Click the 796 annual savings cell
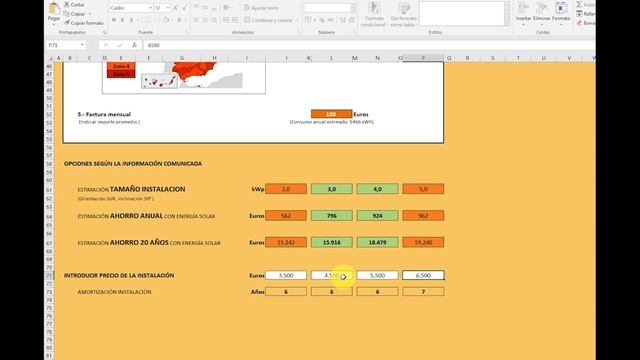 coord(331,216)
